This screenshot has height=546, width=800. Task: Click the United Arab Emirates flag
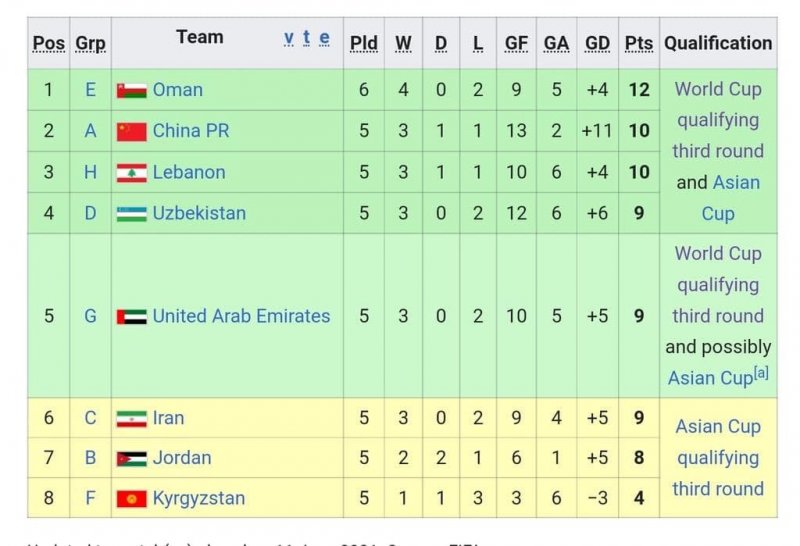coord(131,316)
